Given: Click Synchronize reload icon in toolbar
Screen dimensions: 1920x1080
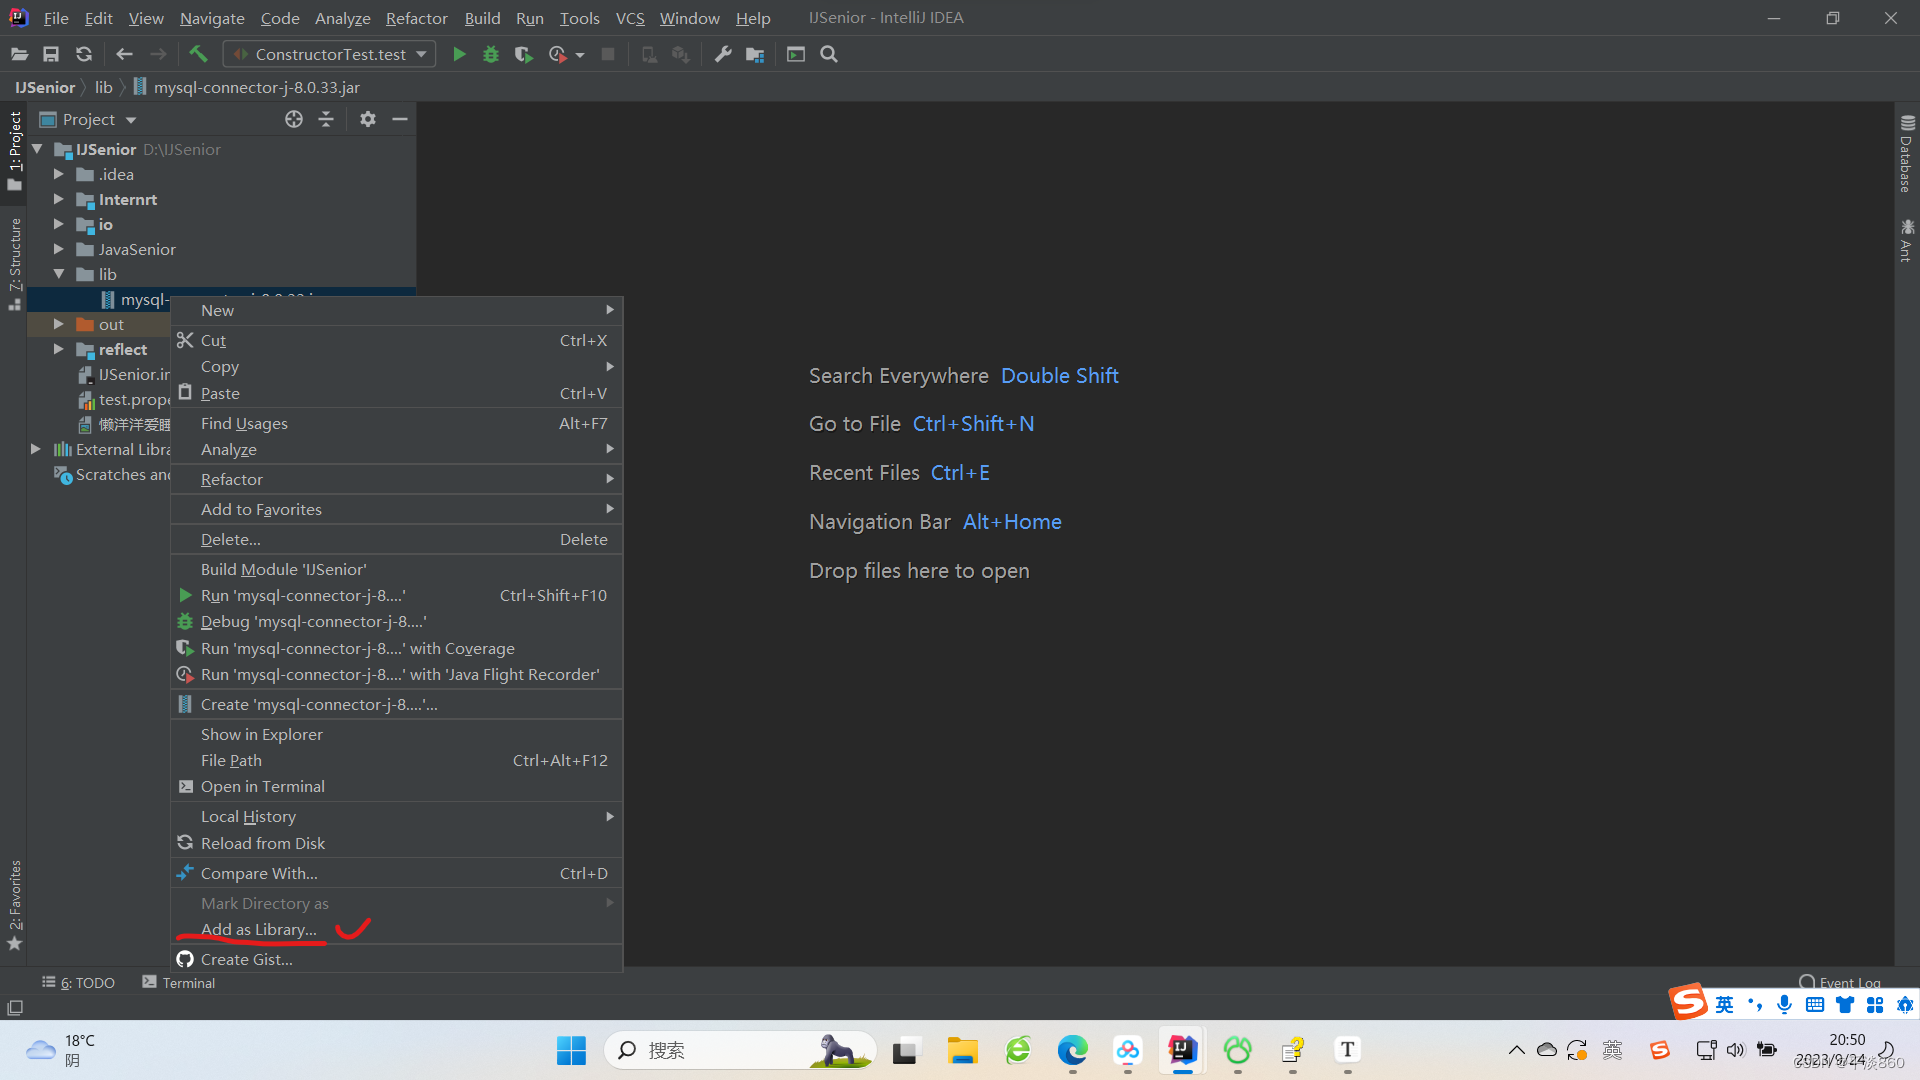Looking at the screenshot, I should 84,54.
